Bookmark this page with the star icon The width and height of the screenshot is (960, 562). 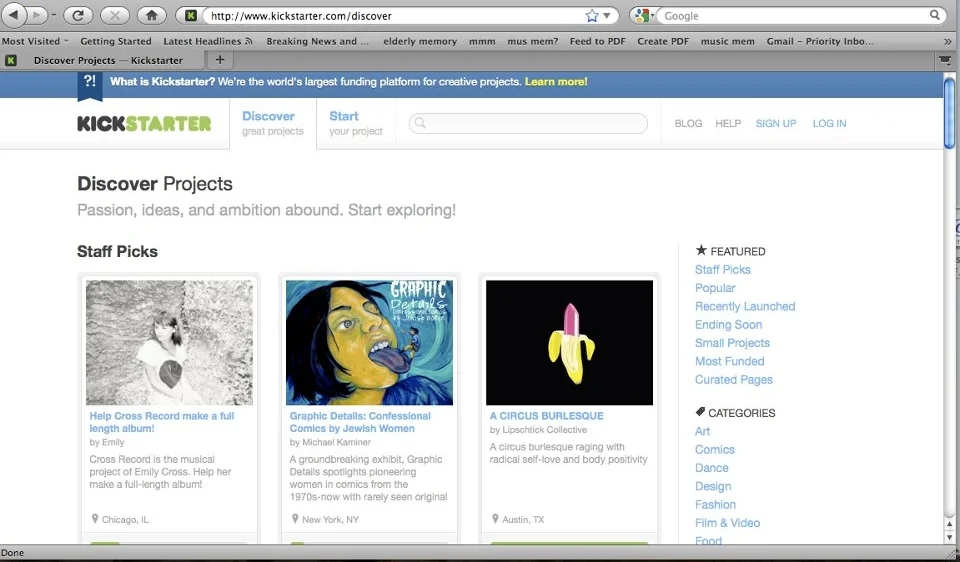[591, 16]
